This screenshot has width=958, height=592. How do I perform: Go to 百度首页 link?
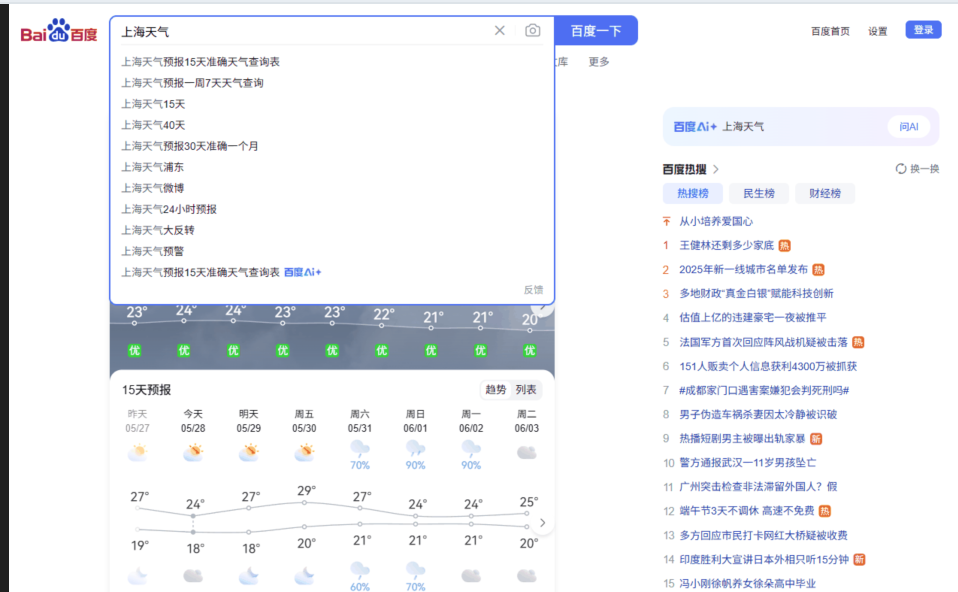pyautogui.click(x=830, y=31)
